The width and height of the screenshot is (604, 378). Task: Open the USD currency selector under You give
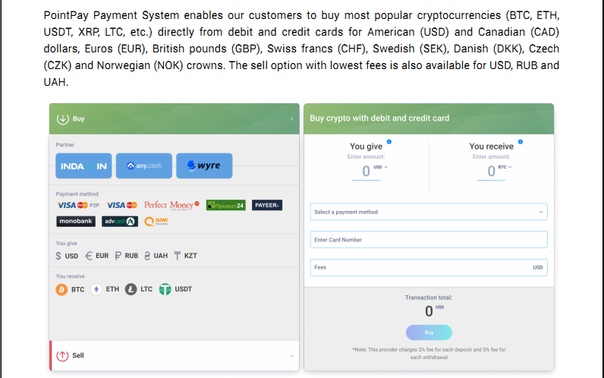coord(381,167)
